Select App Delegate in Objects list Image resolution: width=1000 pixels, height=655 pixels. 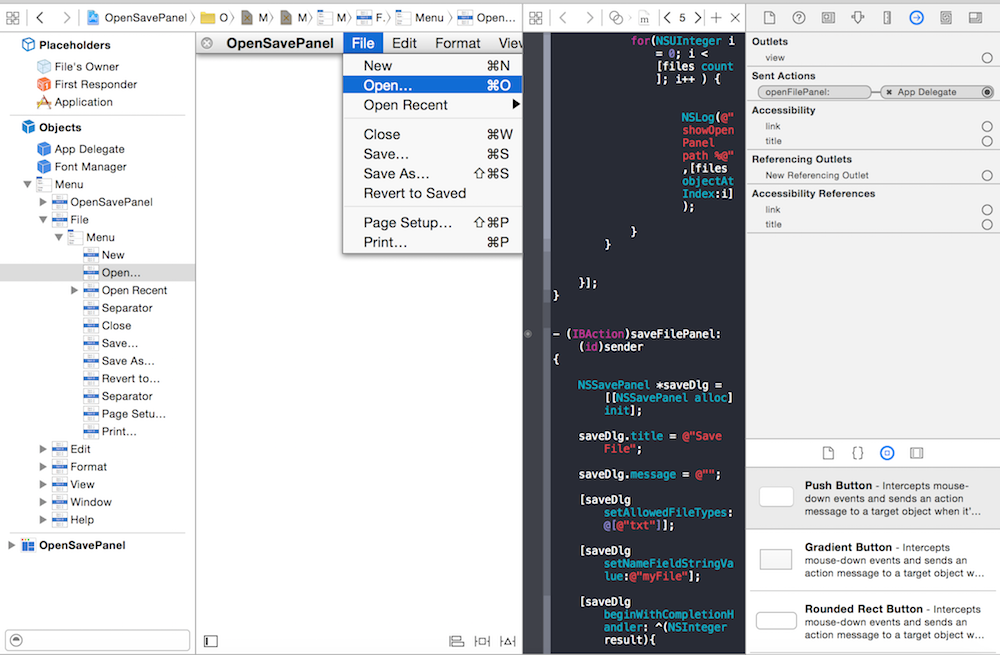click(x=89, y=149)
